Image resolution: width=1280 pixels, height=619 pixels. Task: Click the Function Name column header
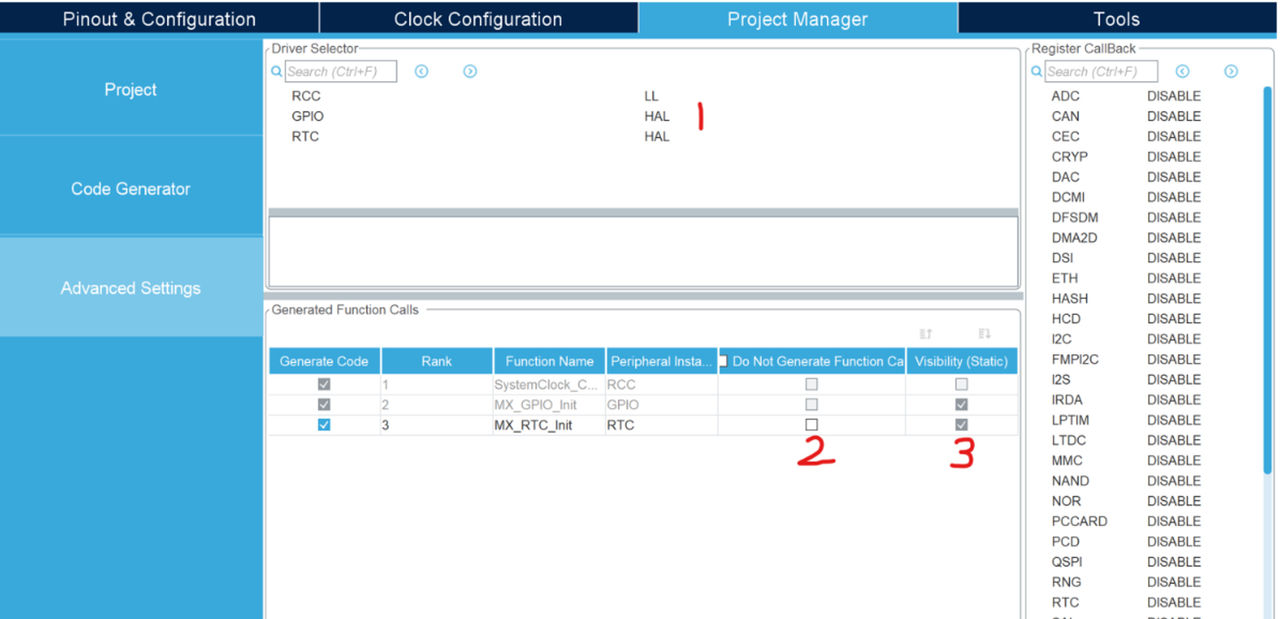coord(549,361)
